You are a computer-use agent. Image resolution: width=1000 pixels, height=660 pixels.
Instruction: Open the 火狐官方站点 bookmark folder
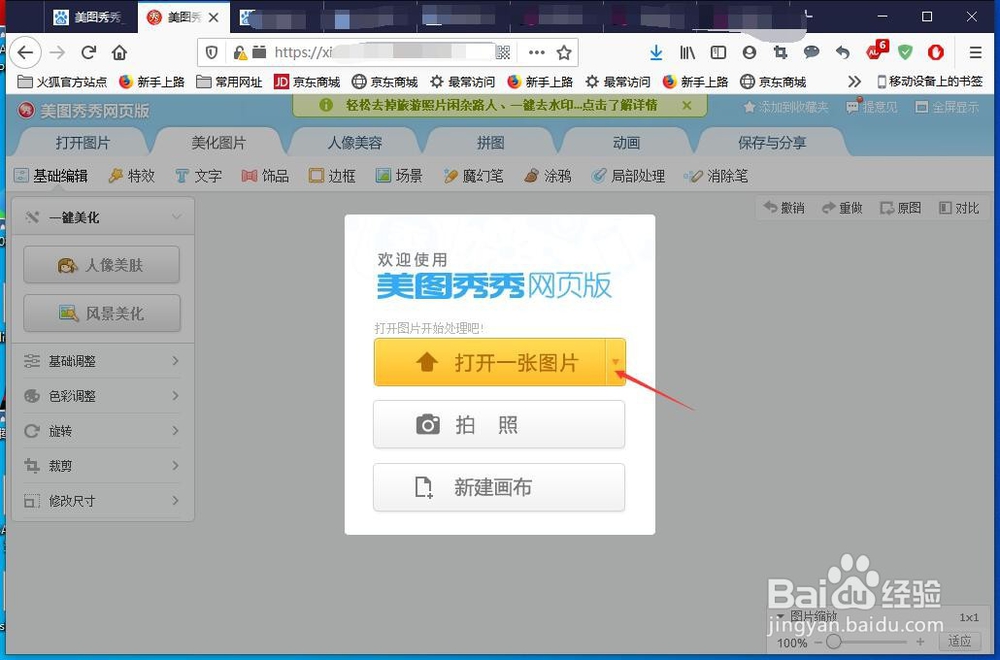62,82
